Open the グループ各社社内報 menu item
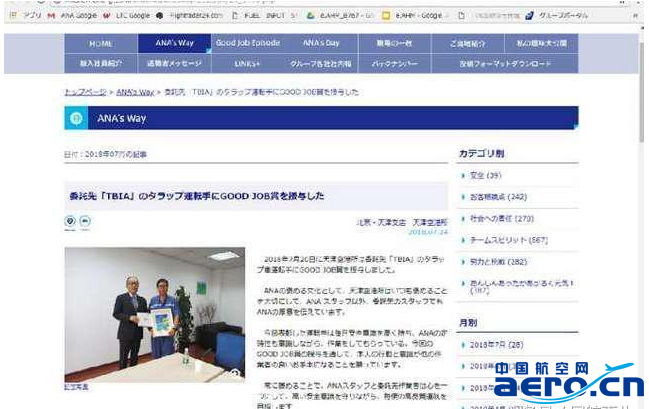 tap(321, 63)
